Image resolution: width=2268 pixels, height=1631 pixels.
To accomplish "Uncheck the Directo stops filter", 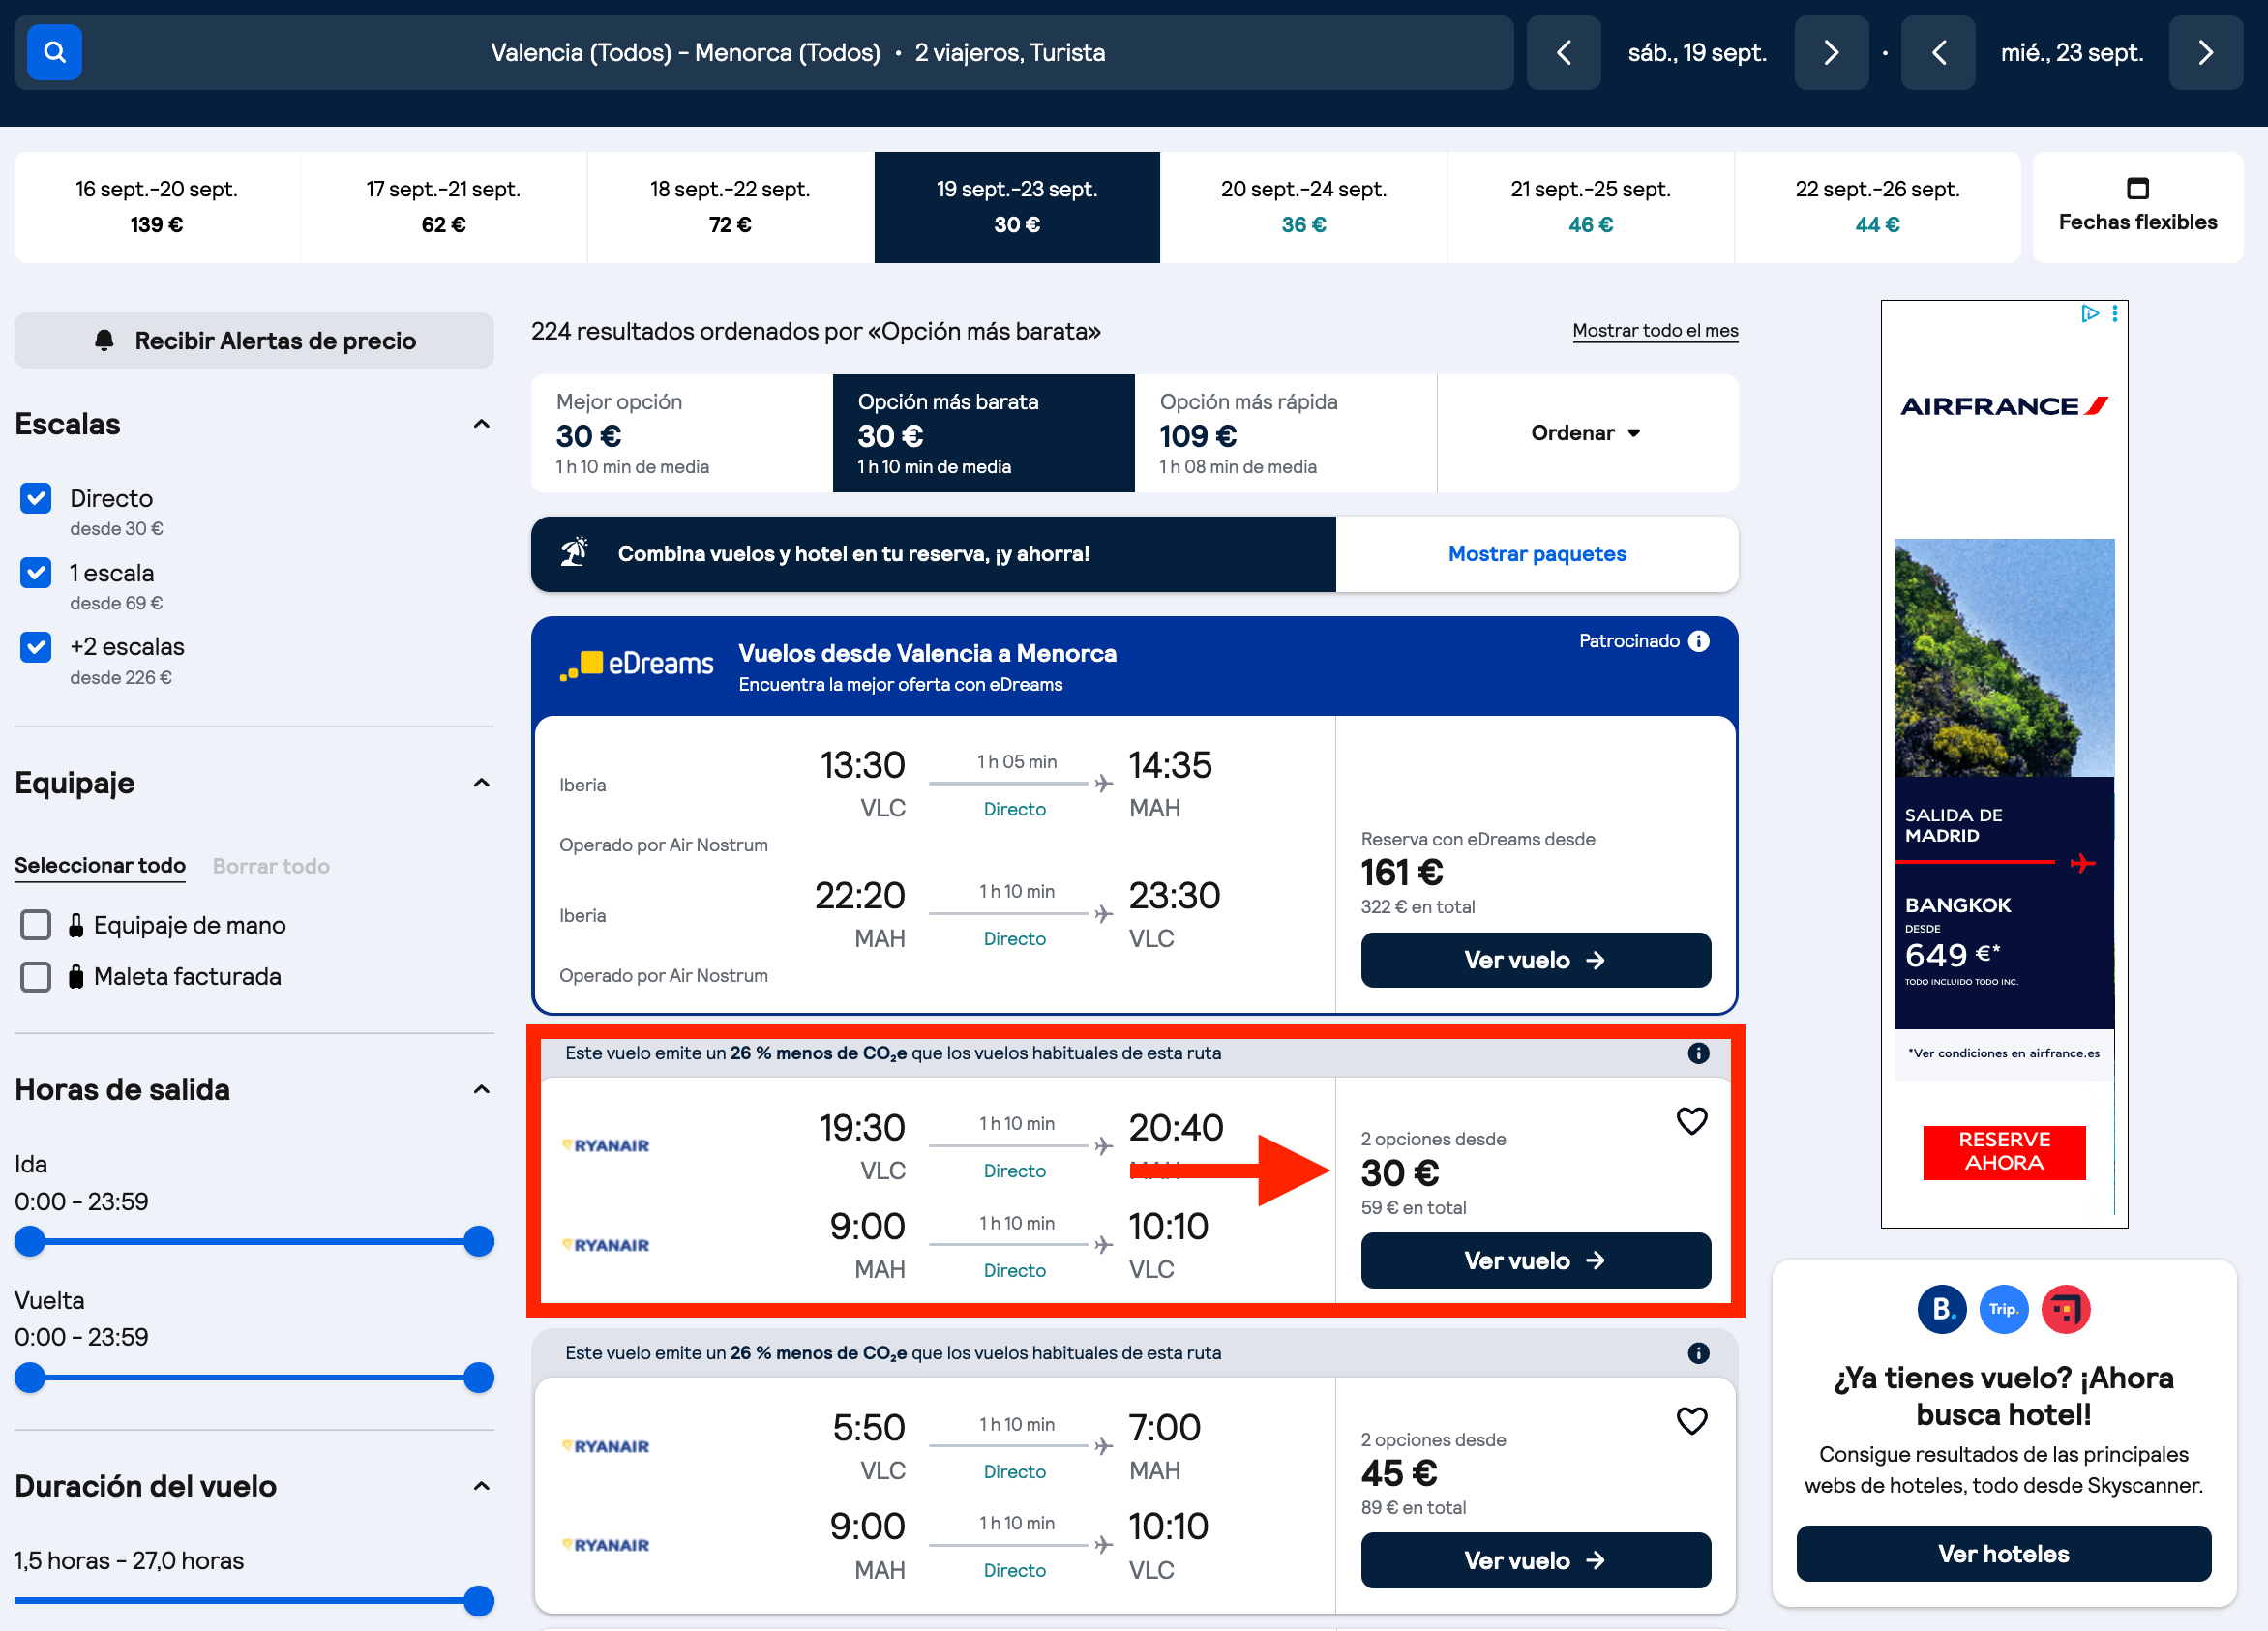I will pyautogui.click(x=36, y=498).
